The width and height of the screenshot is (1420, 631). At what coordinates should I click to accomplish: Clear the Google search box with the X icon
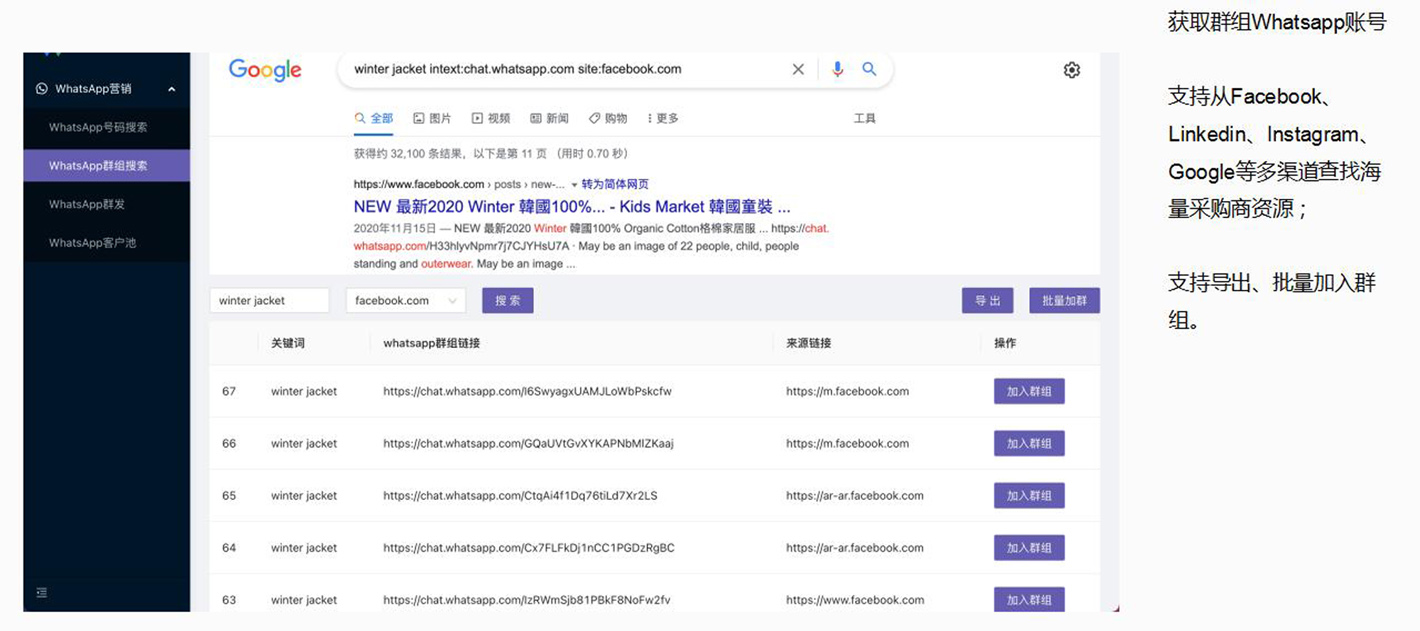[x=798, y=69]
